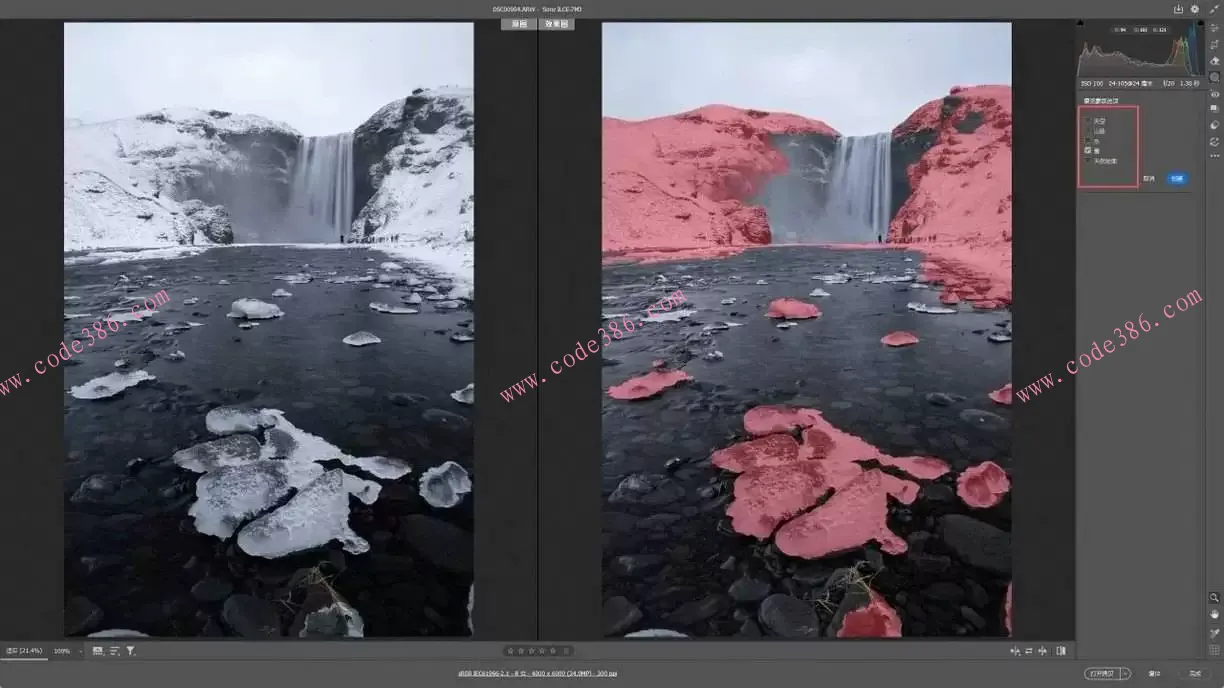Expand the 打开对象 (Open) button dropdown arrow
The image size is (1224, 688).
(x=1125, y=674)
